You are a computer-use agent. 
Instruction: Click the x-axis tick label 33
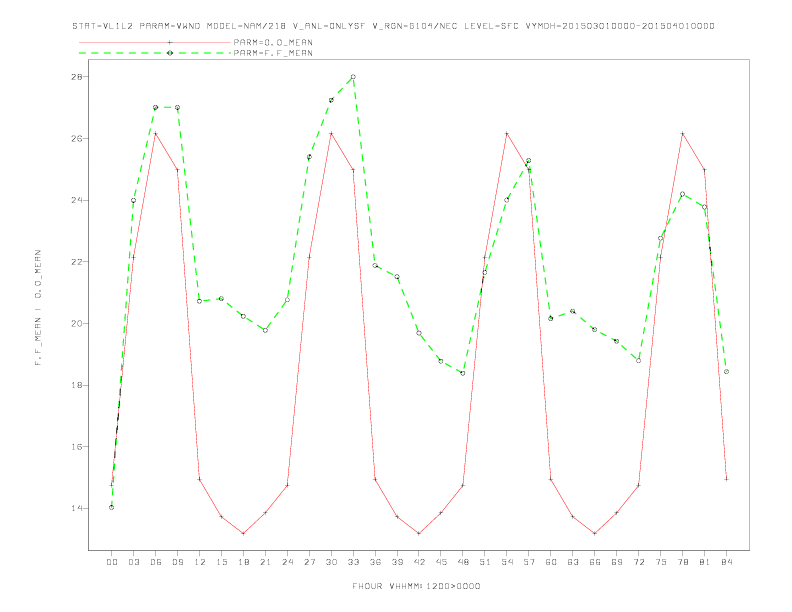pos(353,562)
